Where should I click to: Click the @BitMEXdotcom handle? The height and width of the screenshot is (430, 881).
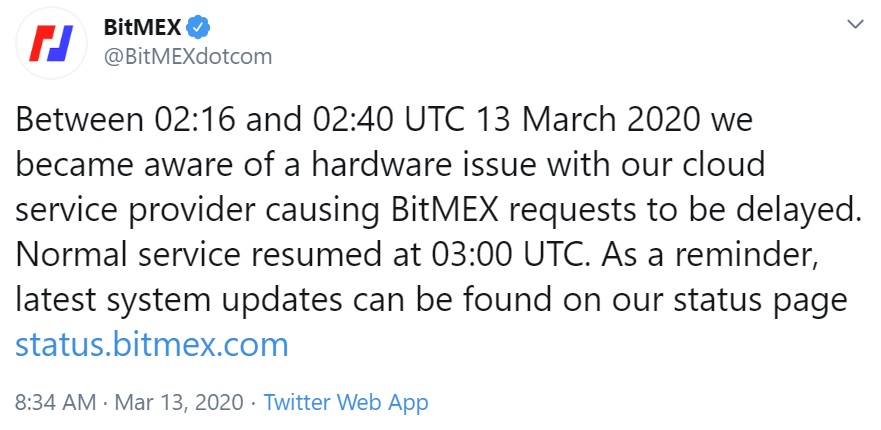click(x=188, y=56)
